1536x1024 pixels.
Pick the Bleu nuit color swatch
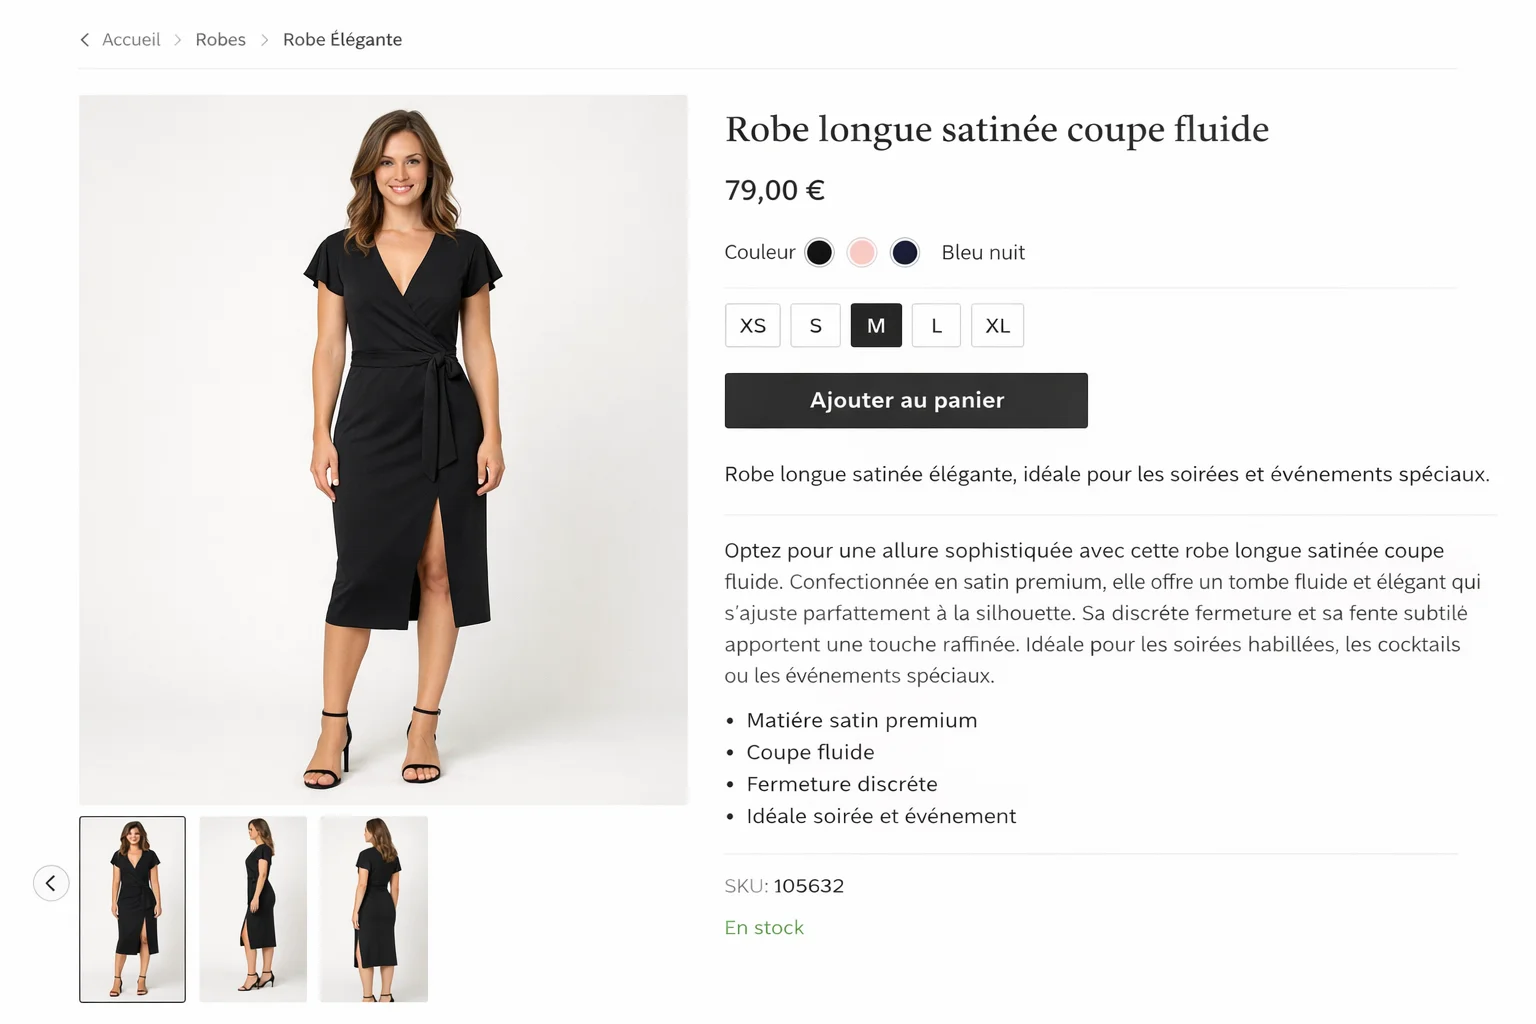905,252
